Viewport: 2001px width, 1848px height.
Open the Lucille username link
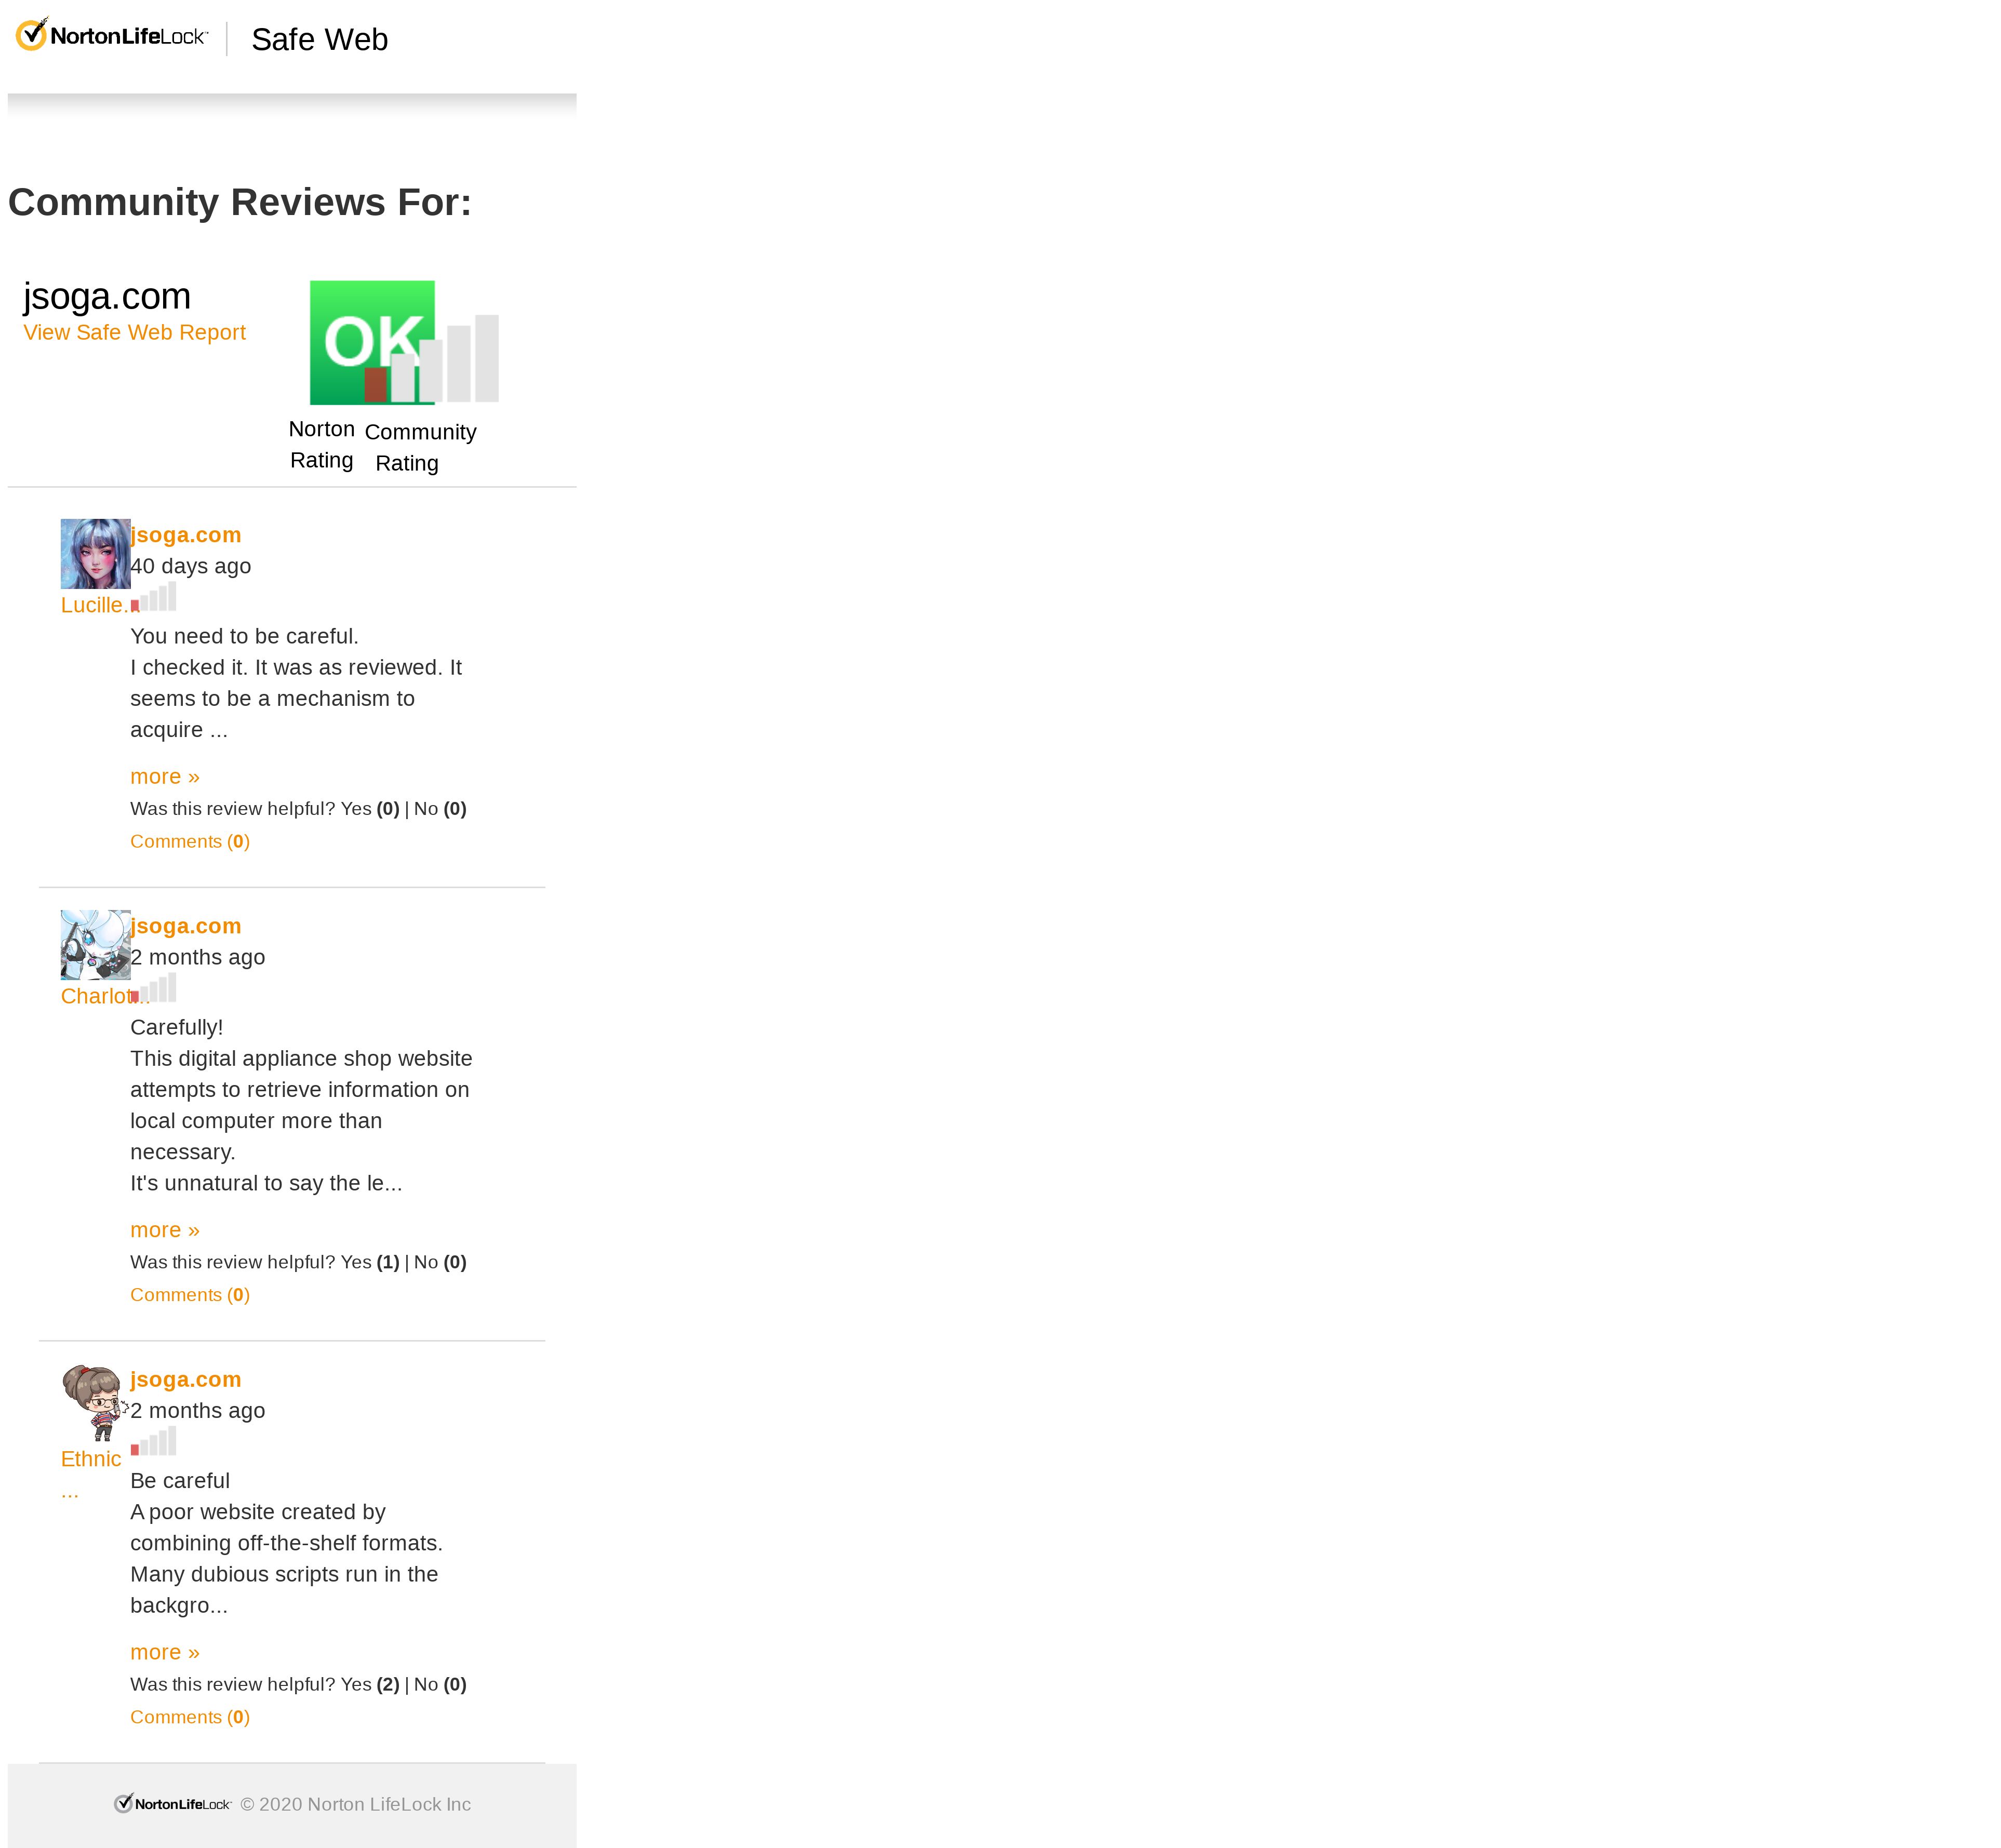tap(95, 605)
